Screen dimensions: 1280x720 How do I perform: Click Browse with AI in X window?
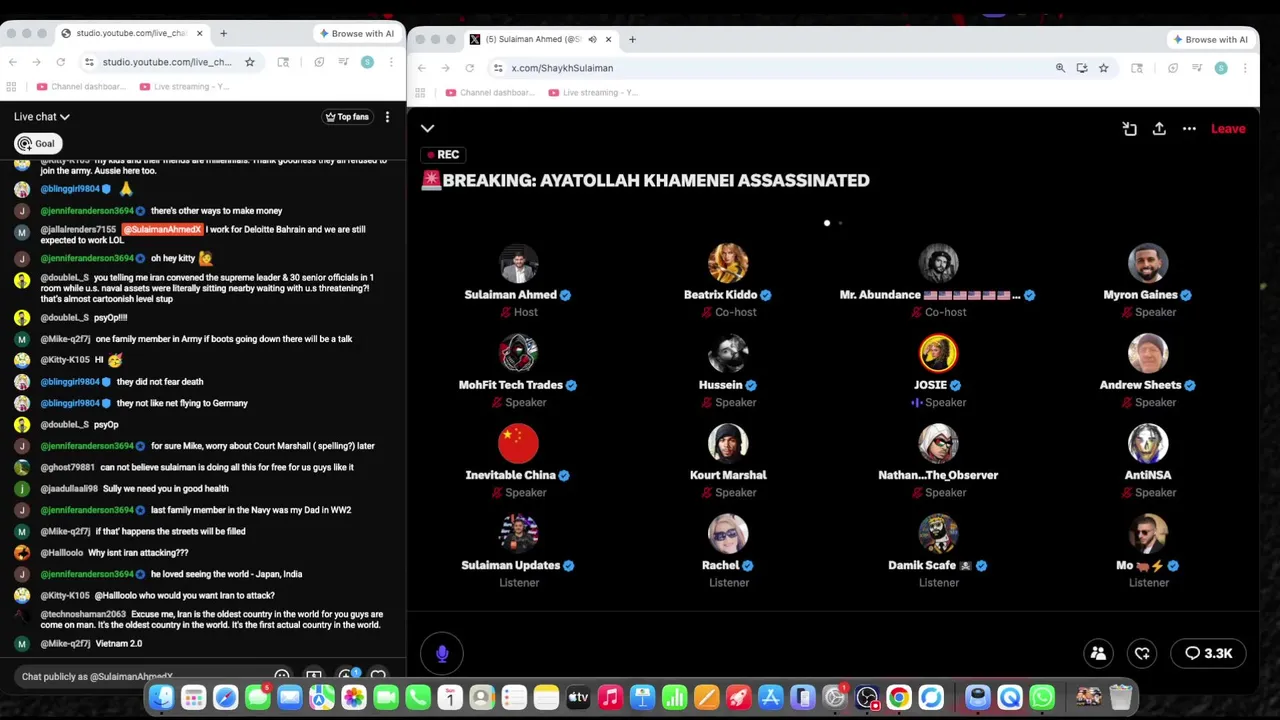pyautogui.click(x=1210, y=39)
